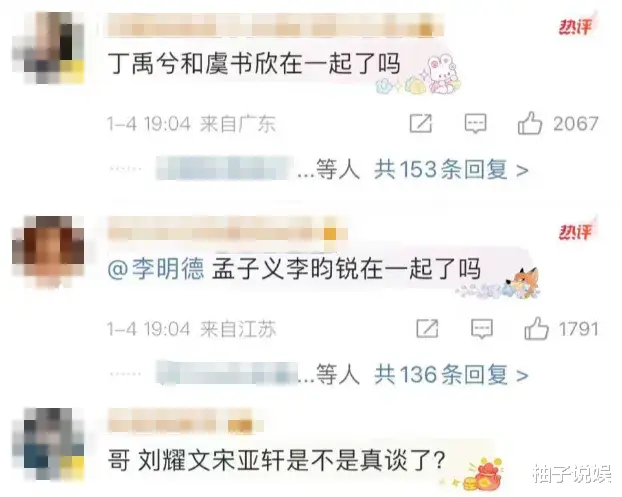Open reply box for the 江苏 comment
The height and width of the screenshot is (497, 622).
pos(482,329)
